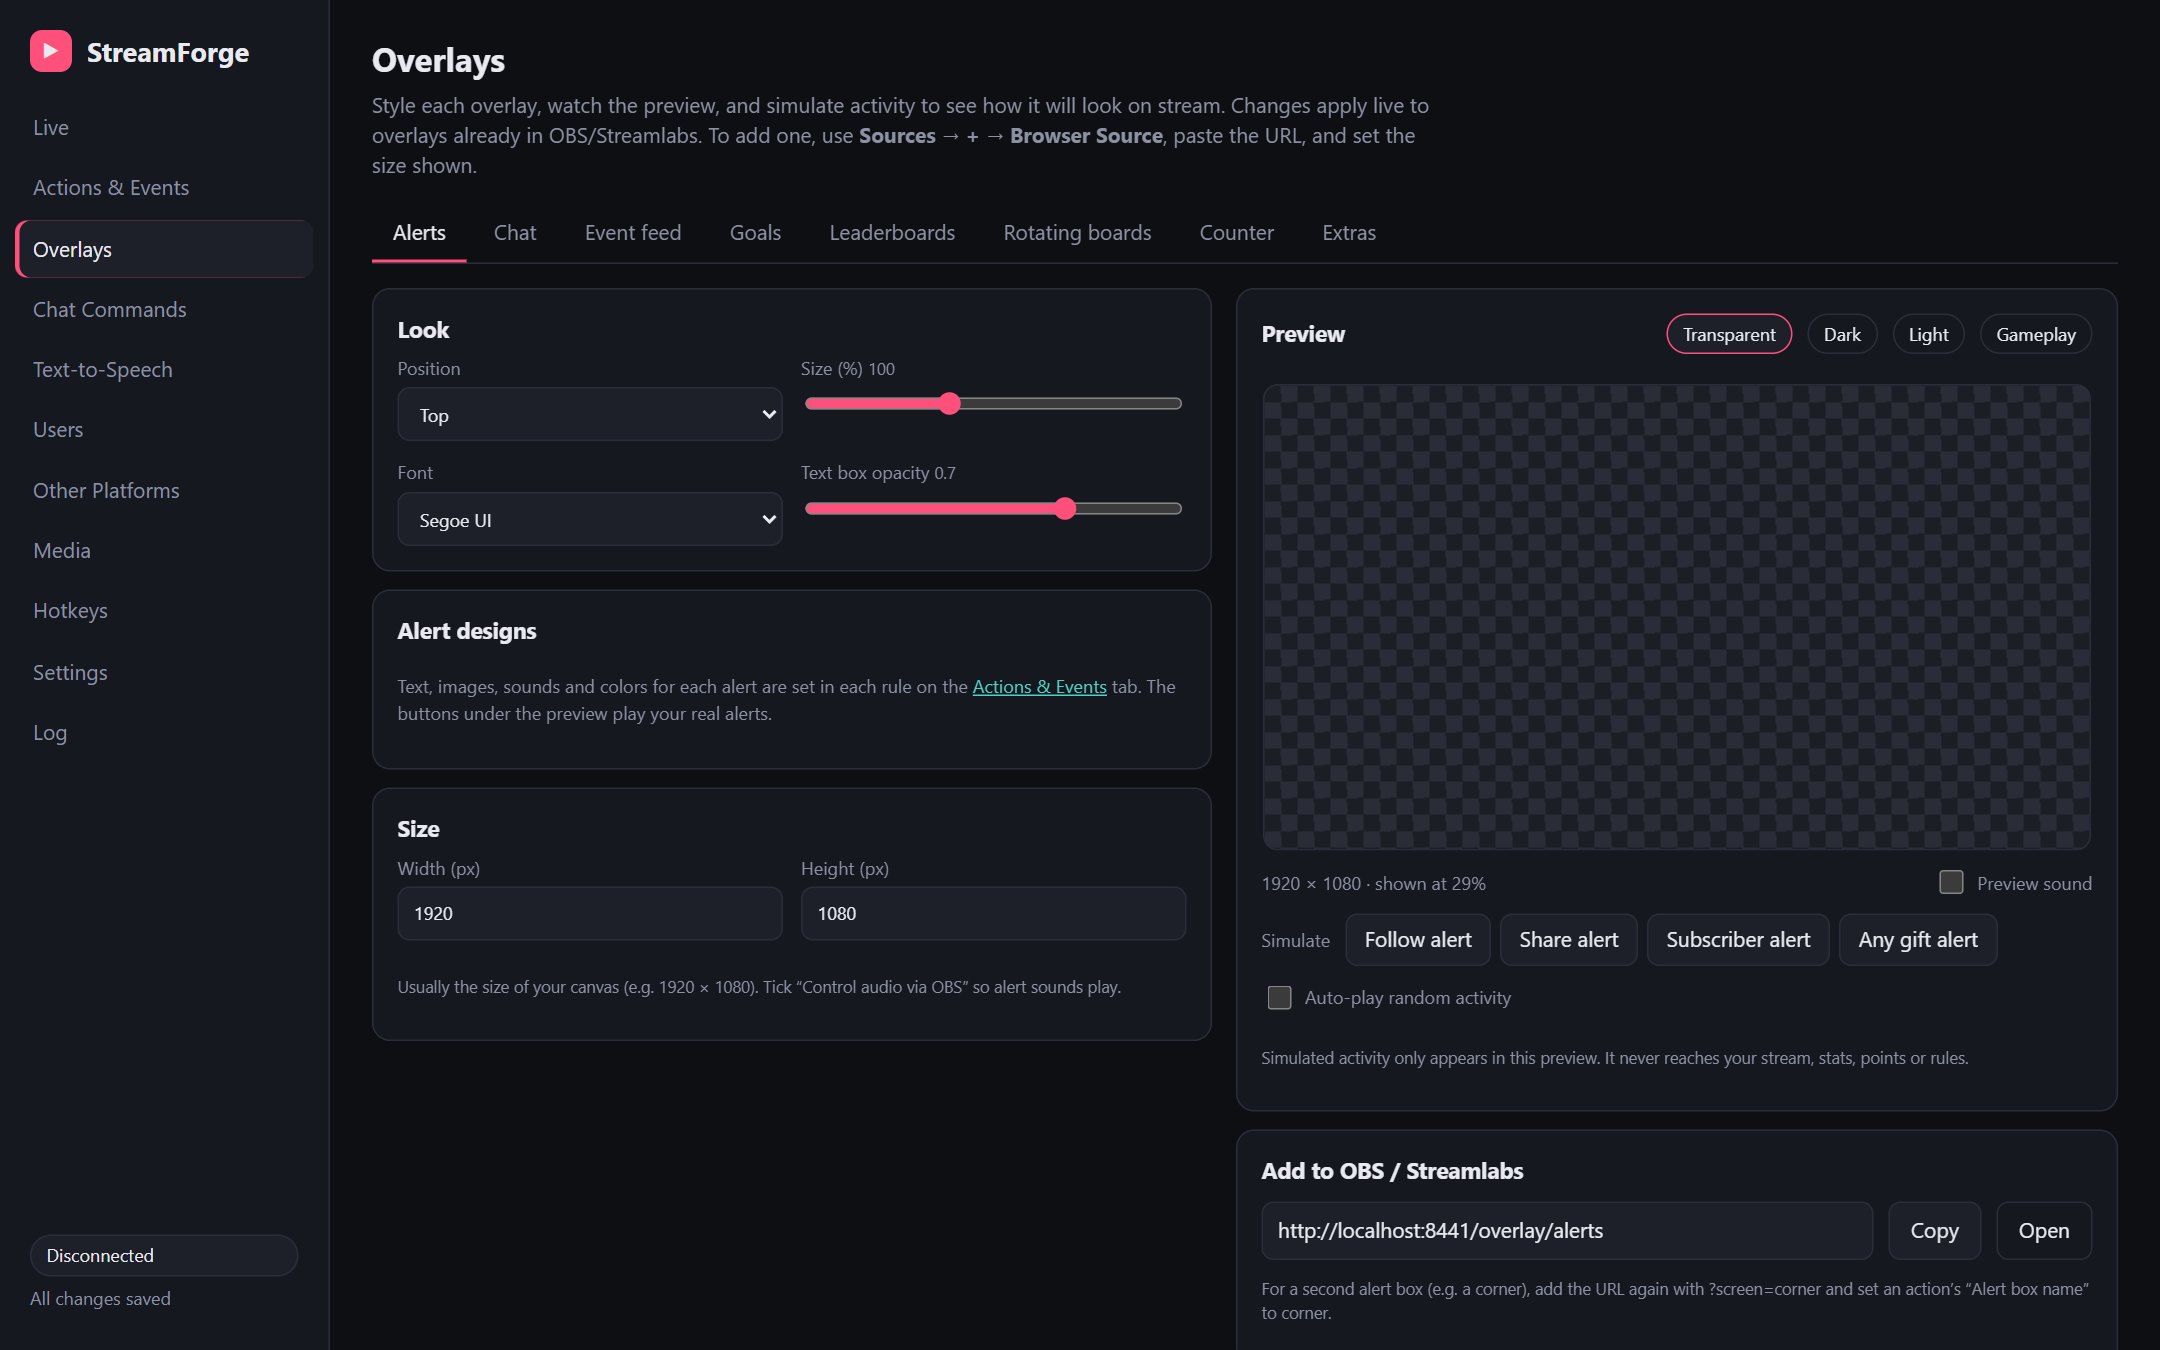2160x1350 pixels.
Task: Adjust the Text box opacity slider
Action: tap(993, 508)
